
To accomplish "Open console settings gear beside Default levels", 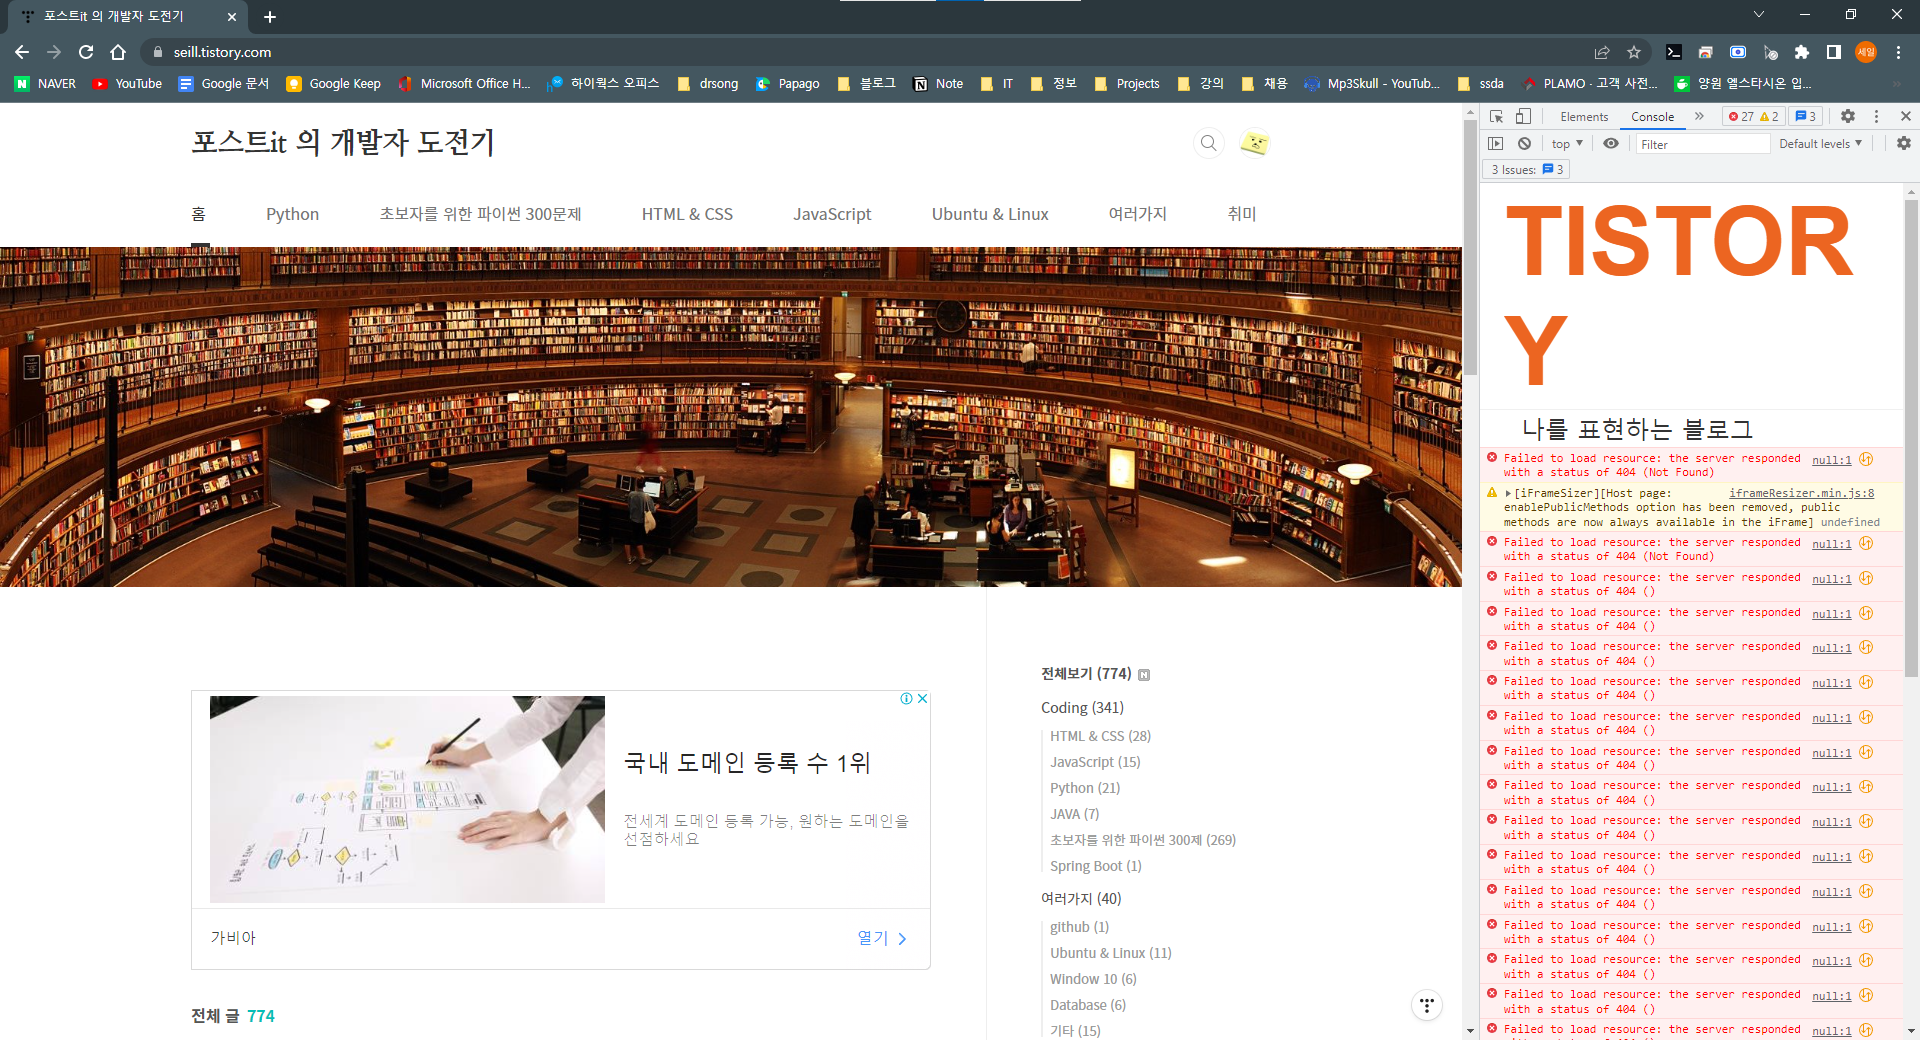I will pos(1904,144).
